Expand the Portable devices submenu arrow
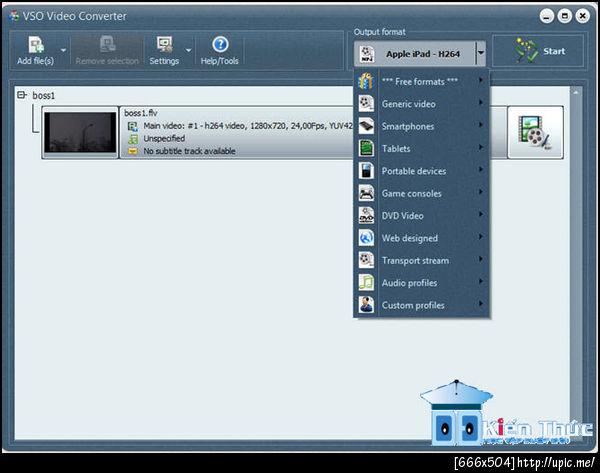This screenshot has height=473, width=600. 481,170
